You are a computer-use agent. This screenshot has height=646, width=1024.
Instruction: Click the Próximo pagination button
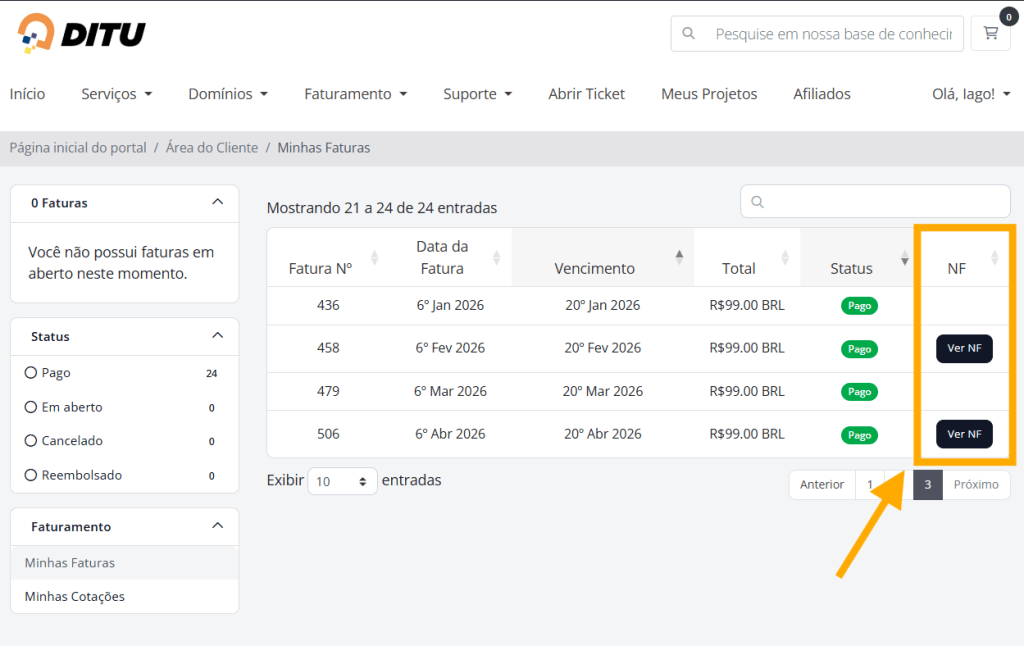tap(976, 485)
